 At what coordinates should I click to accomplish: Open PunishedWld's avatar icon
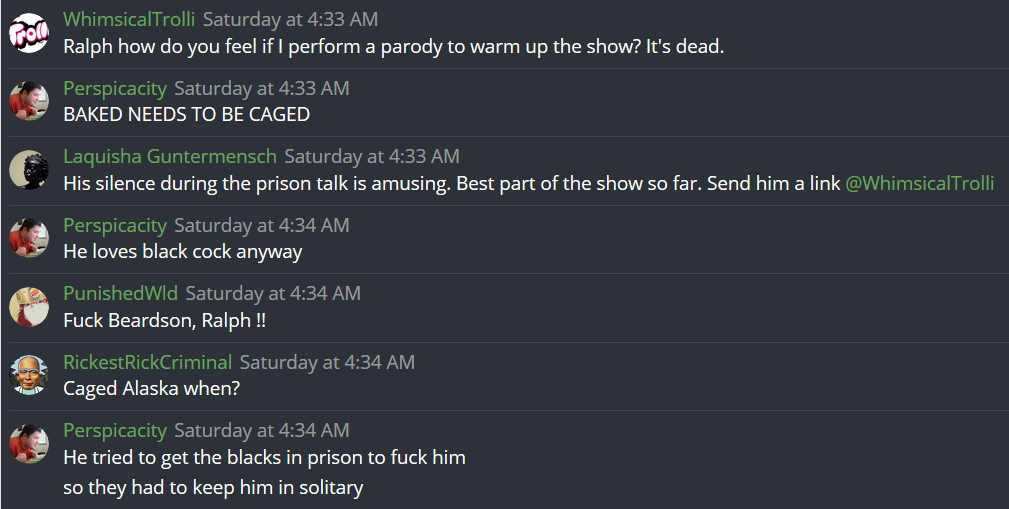[29, 307]
